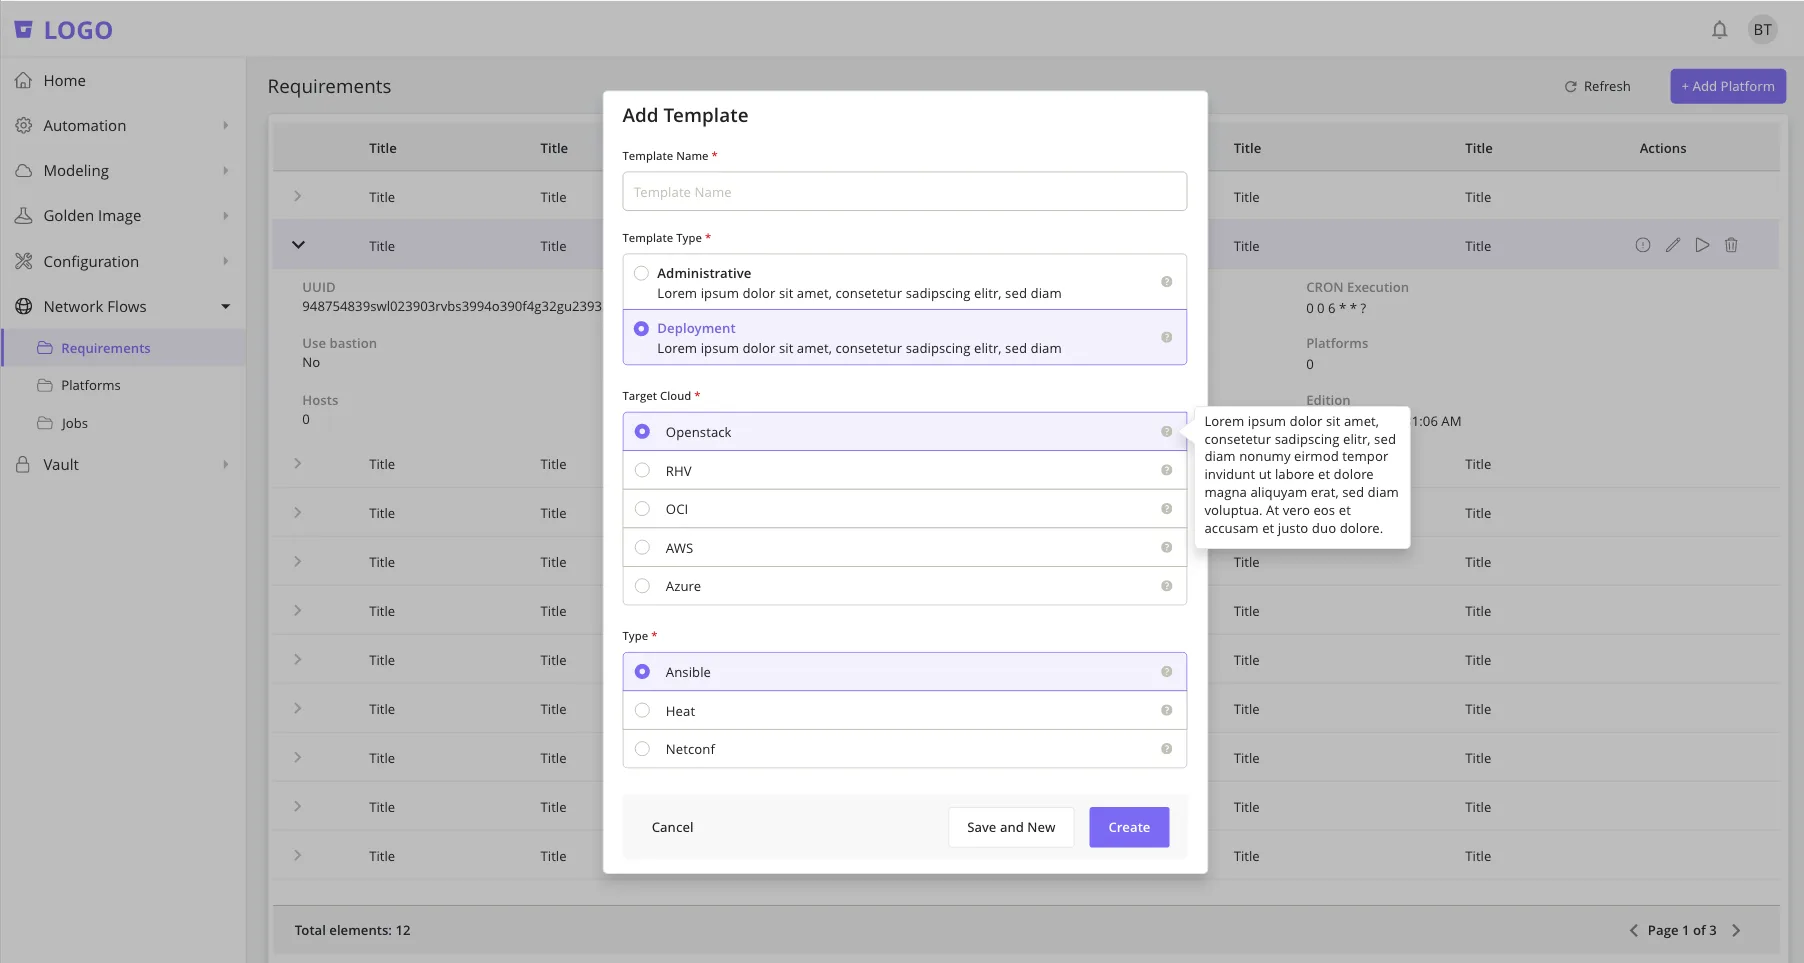The width and height of the screenshot is (1804, 963).
Task: Click the Automation gear icon
Action: tap(23, 126)
